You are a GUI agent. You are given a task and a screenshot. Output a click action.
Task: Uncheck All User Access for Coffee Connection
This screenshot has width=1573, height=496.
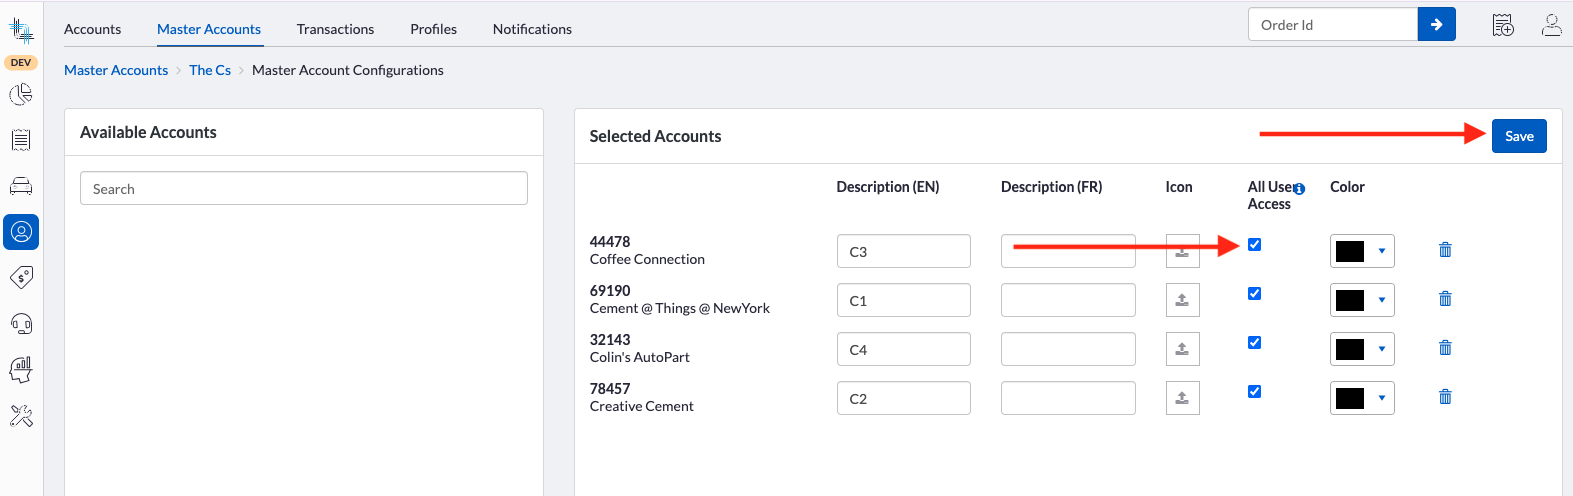1254,245
